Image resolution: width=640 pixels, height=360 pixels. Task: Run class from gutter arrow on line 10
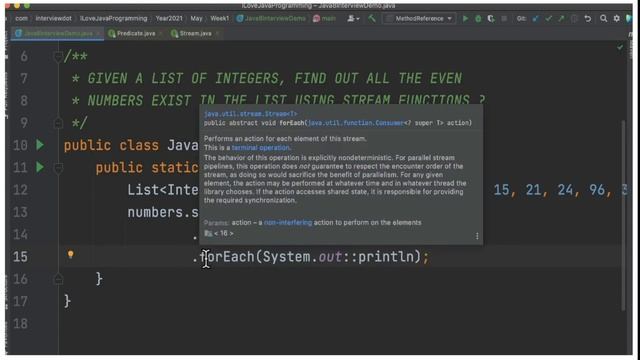click(x=40, y=145)
